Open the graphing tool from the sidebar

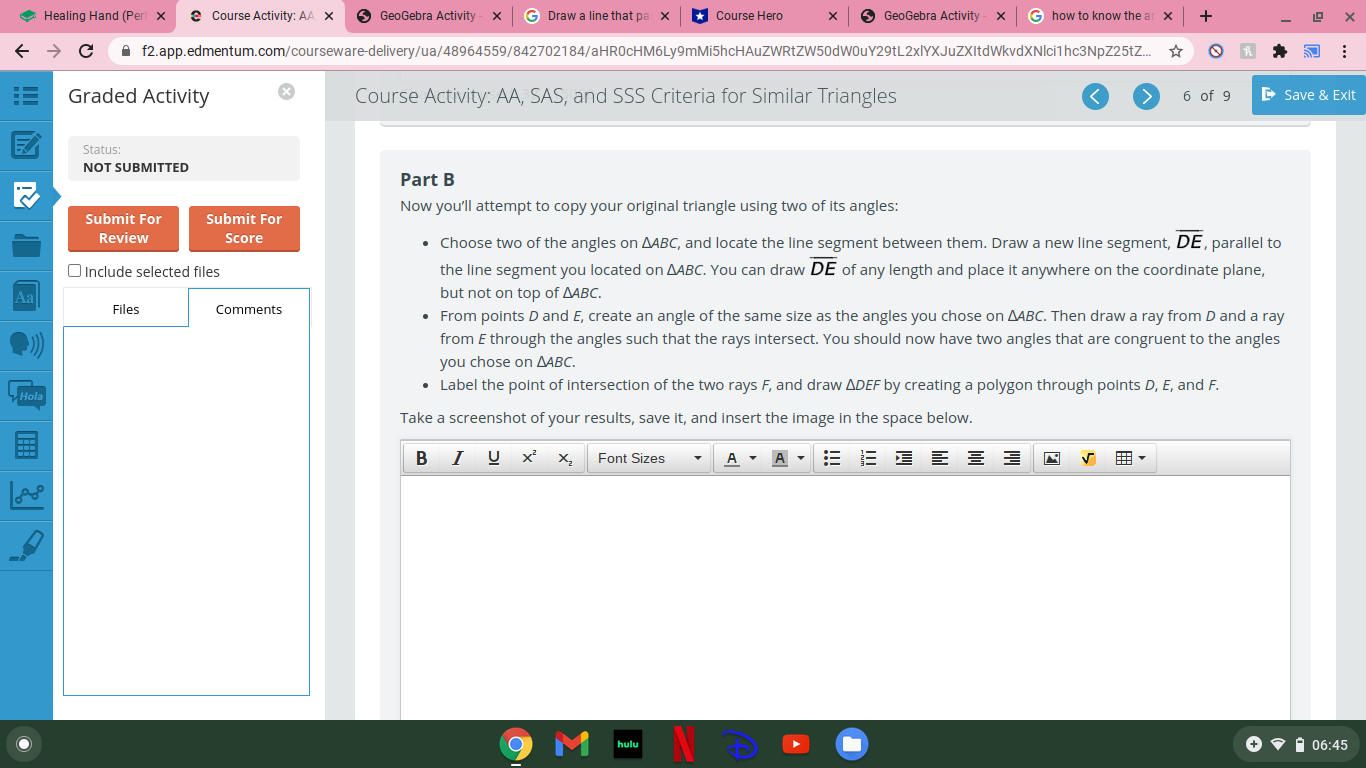(x=26, y=495)
